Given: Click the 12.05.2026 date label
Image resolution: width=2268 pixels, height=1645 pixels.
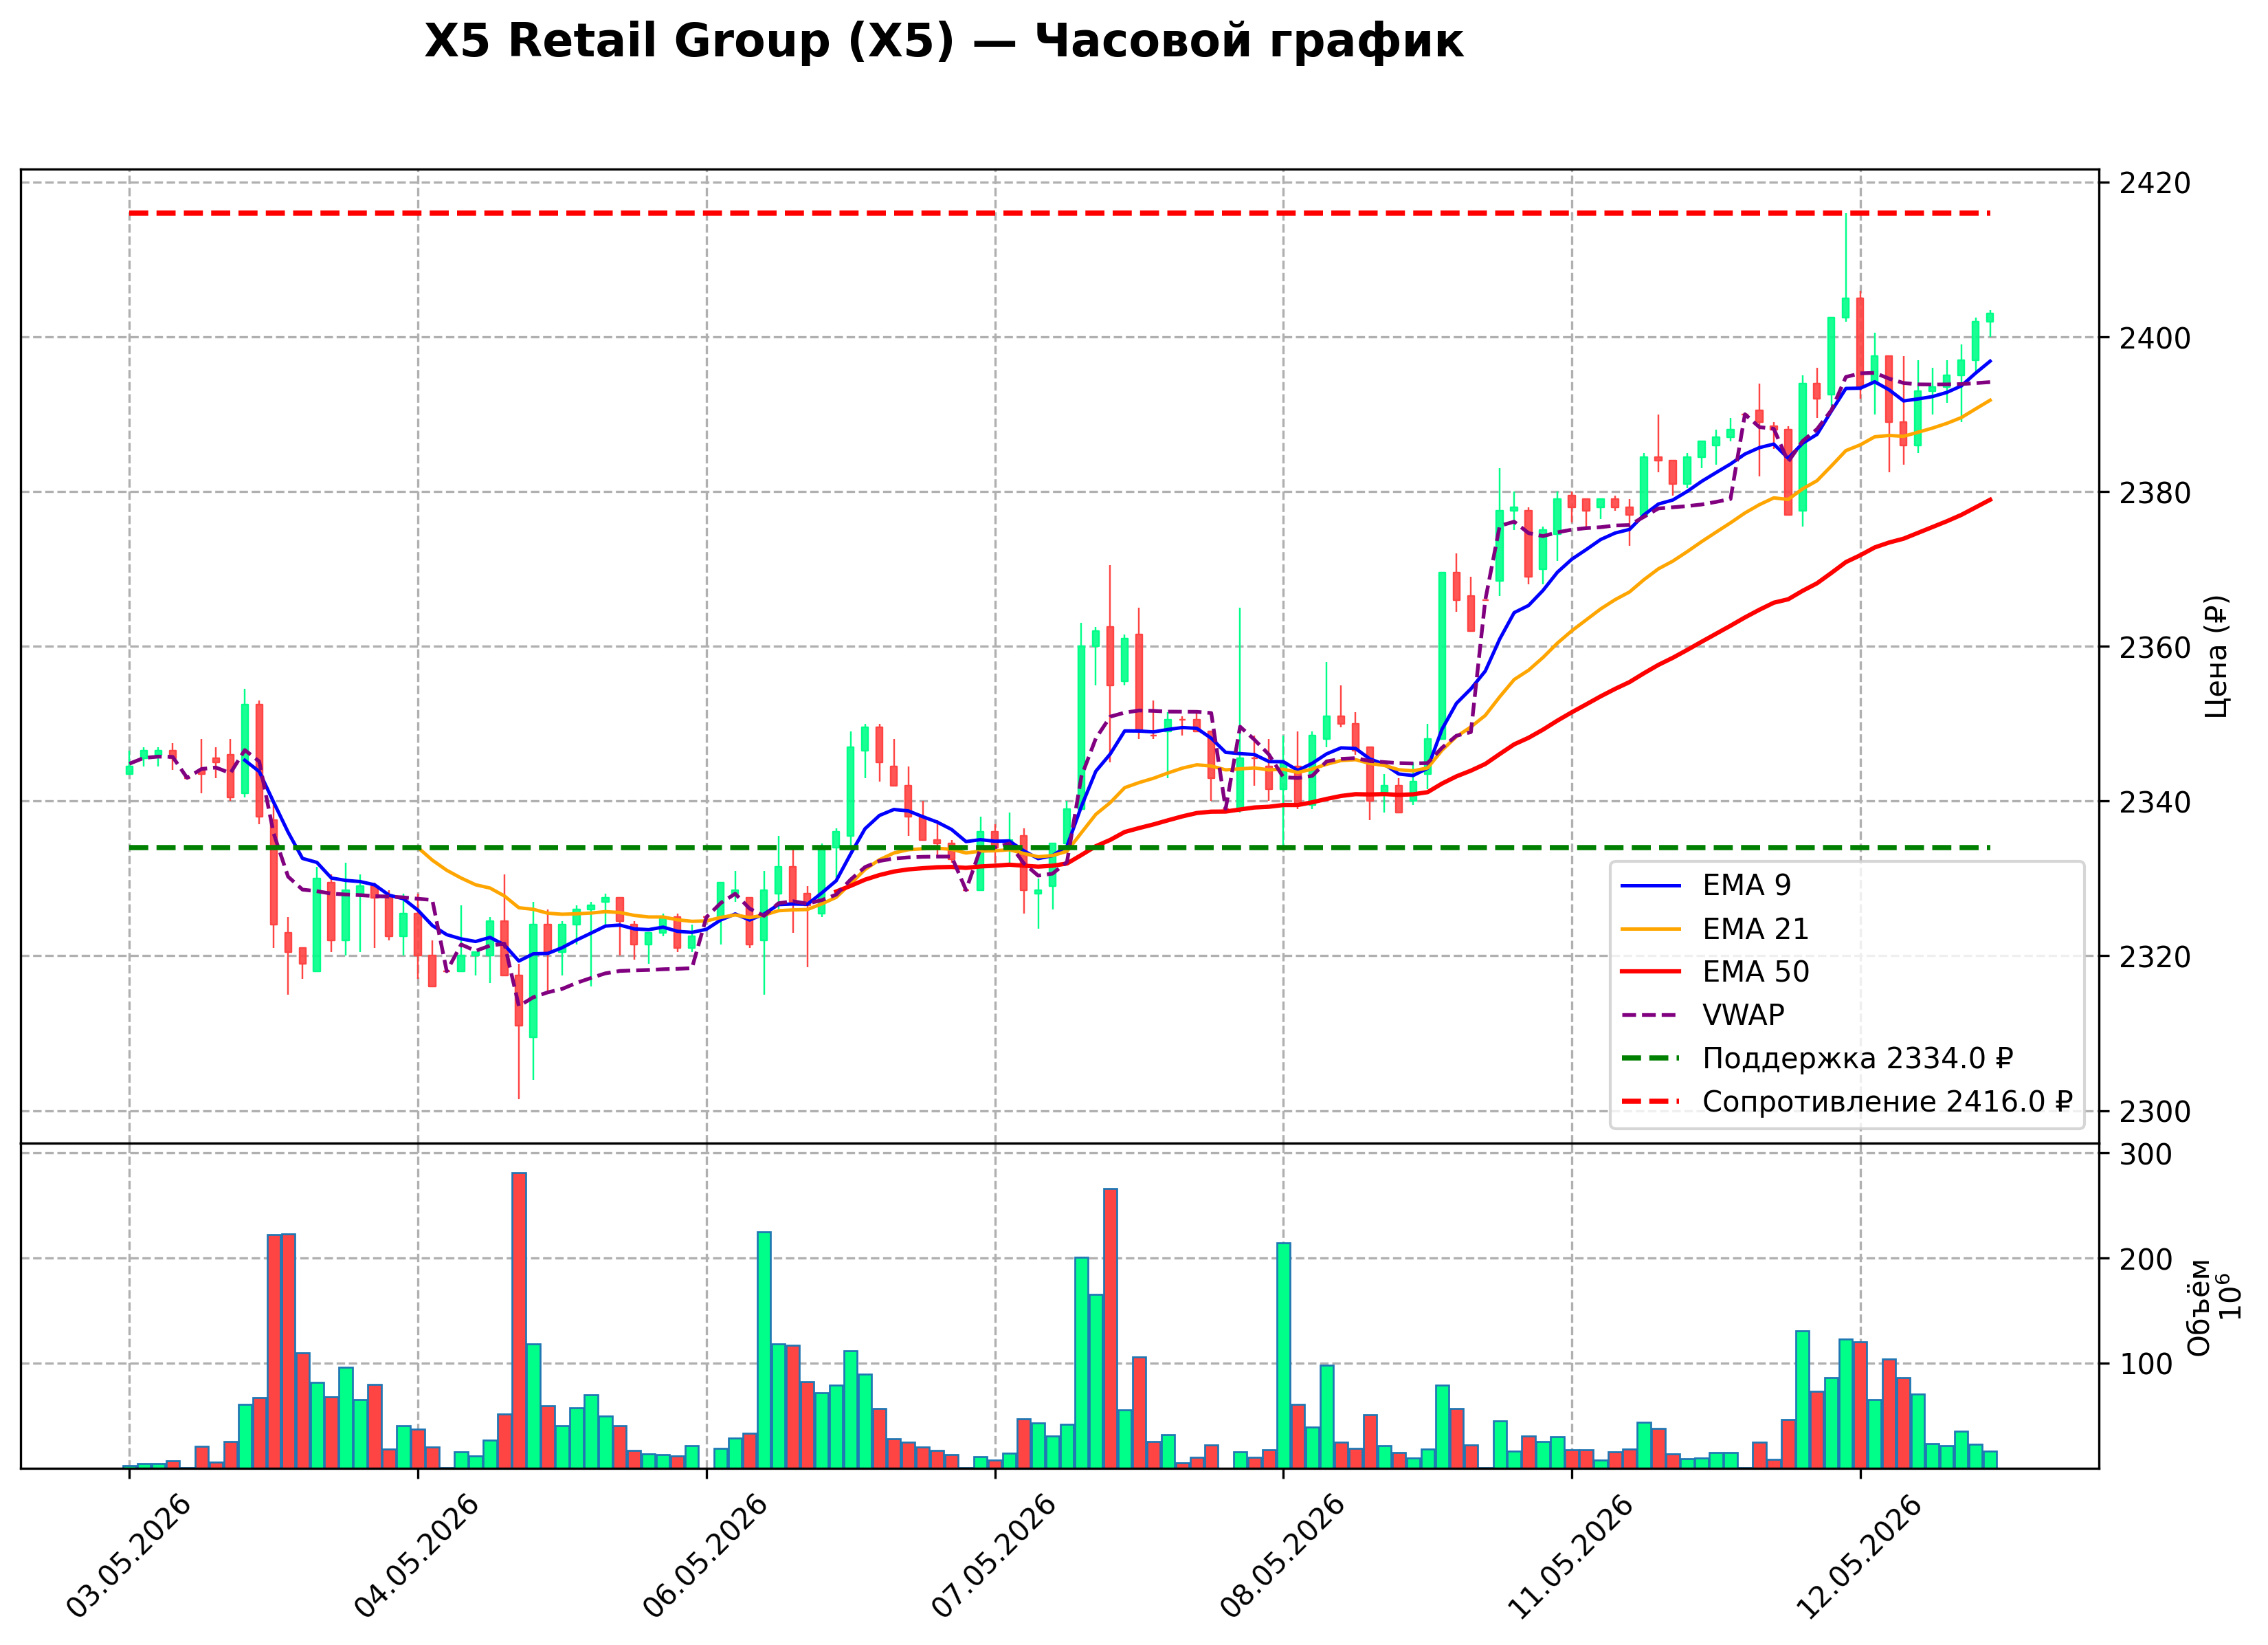Looking at the screenshot, I should (1859, 1556).
